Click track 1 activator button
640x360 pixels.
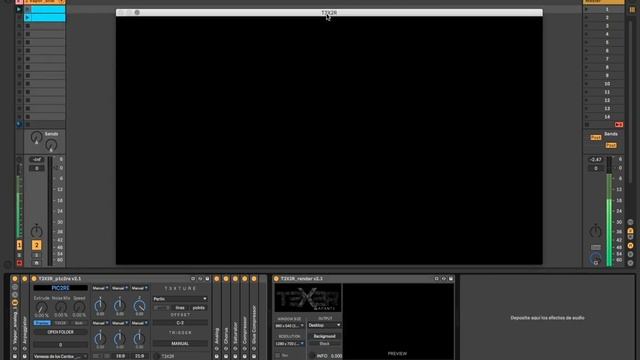point(19,245)
